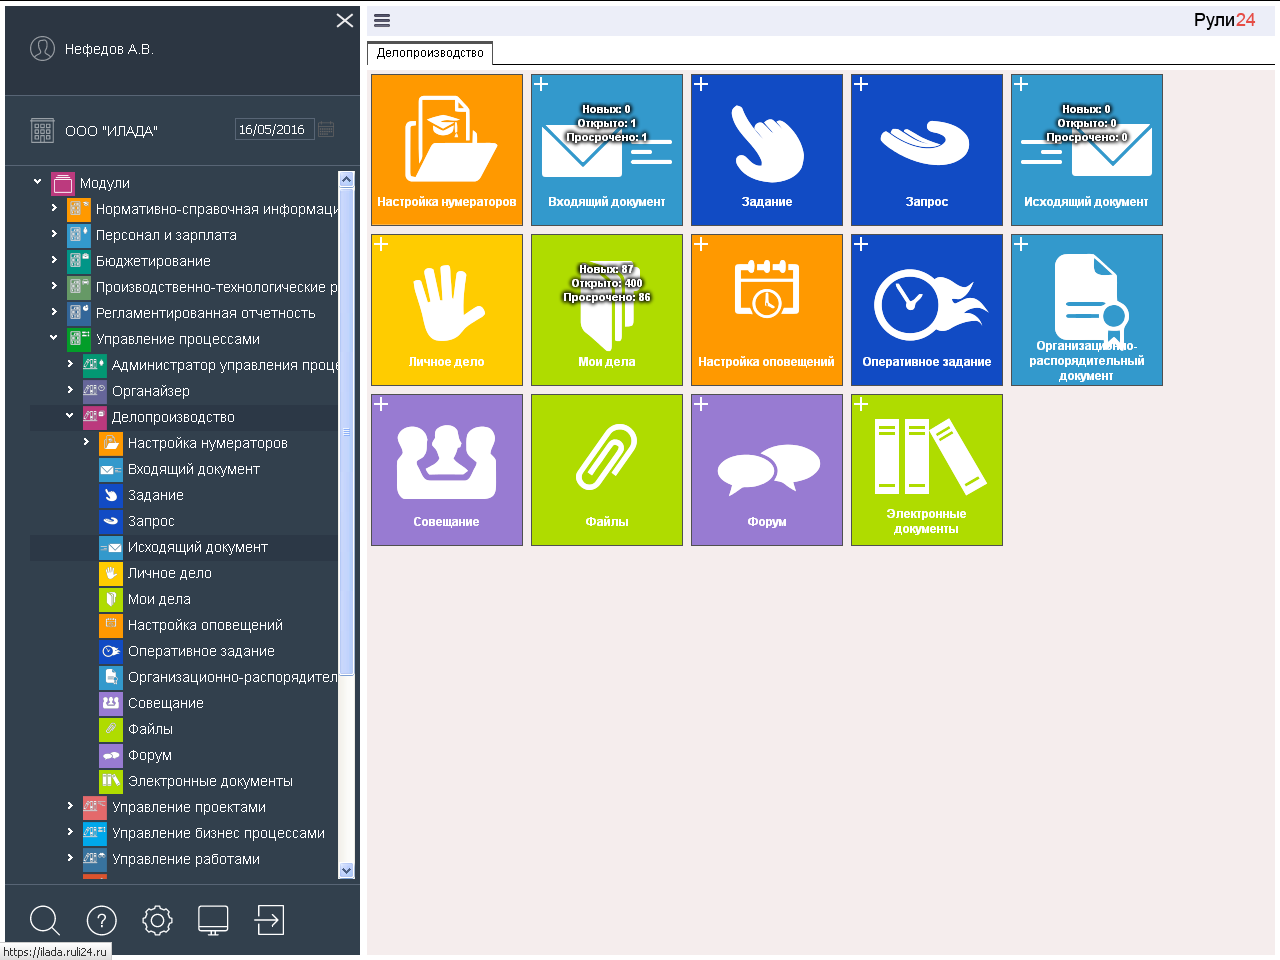
Task: Select Форум in module tree
Action: [x=150, y=755]
